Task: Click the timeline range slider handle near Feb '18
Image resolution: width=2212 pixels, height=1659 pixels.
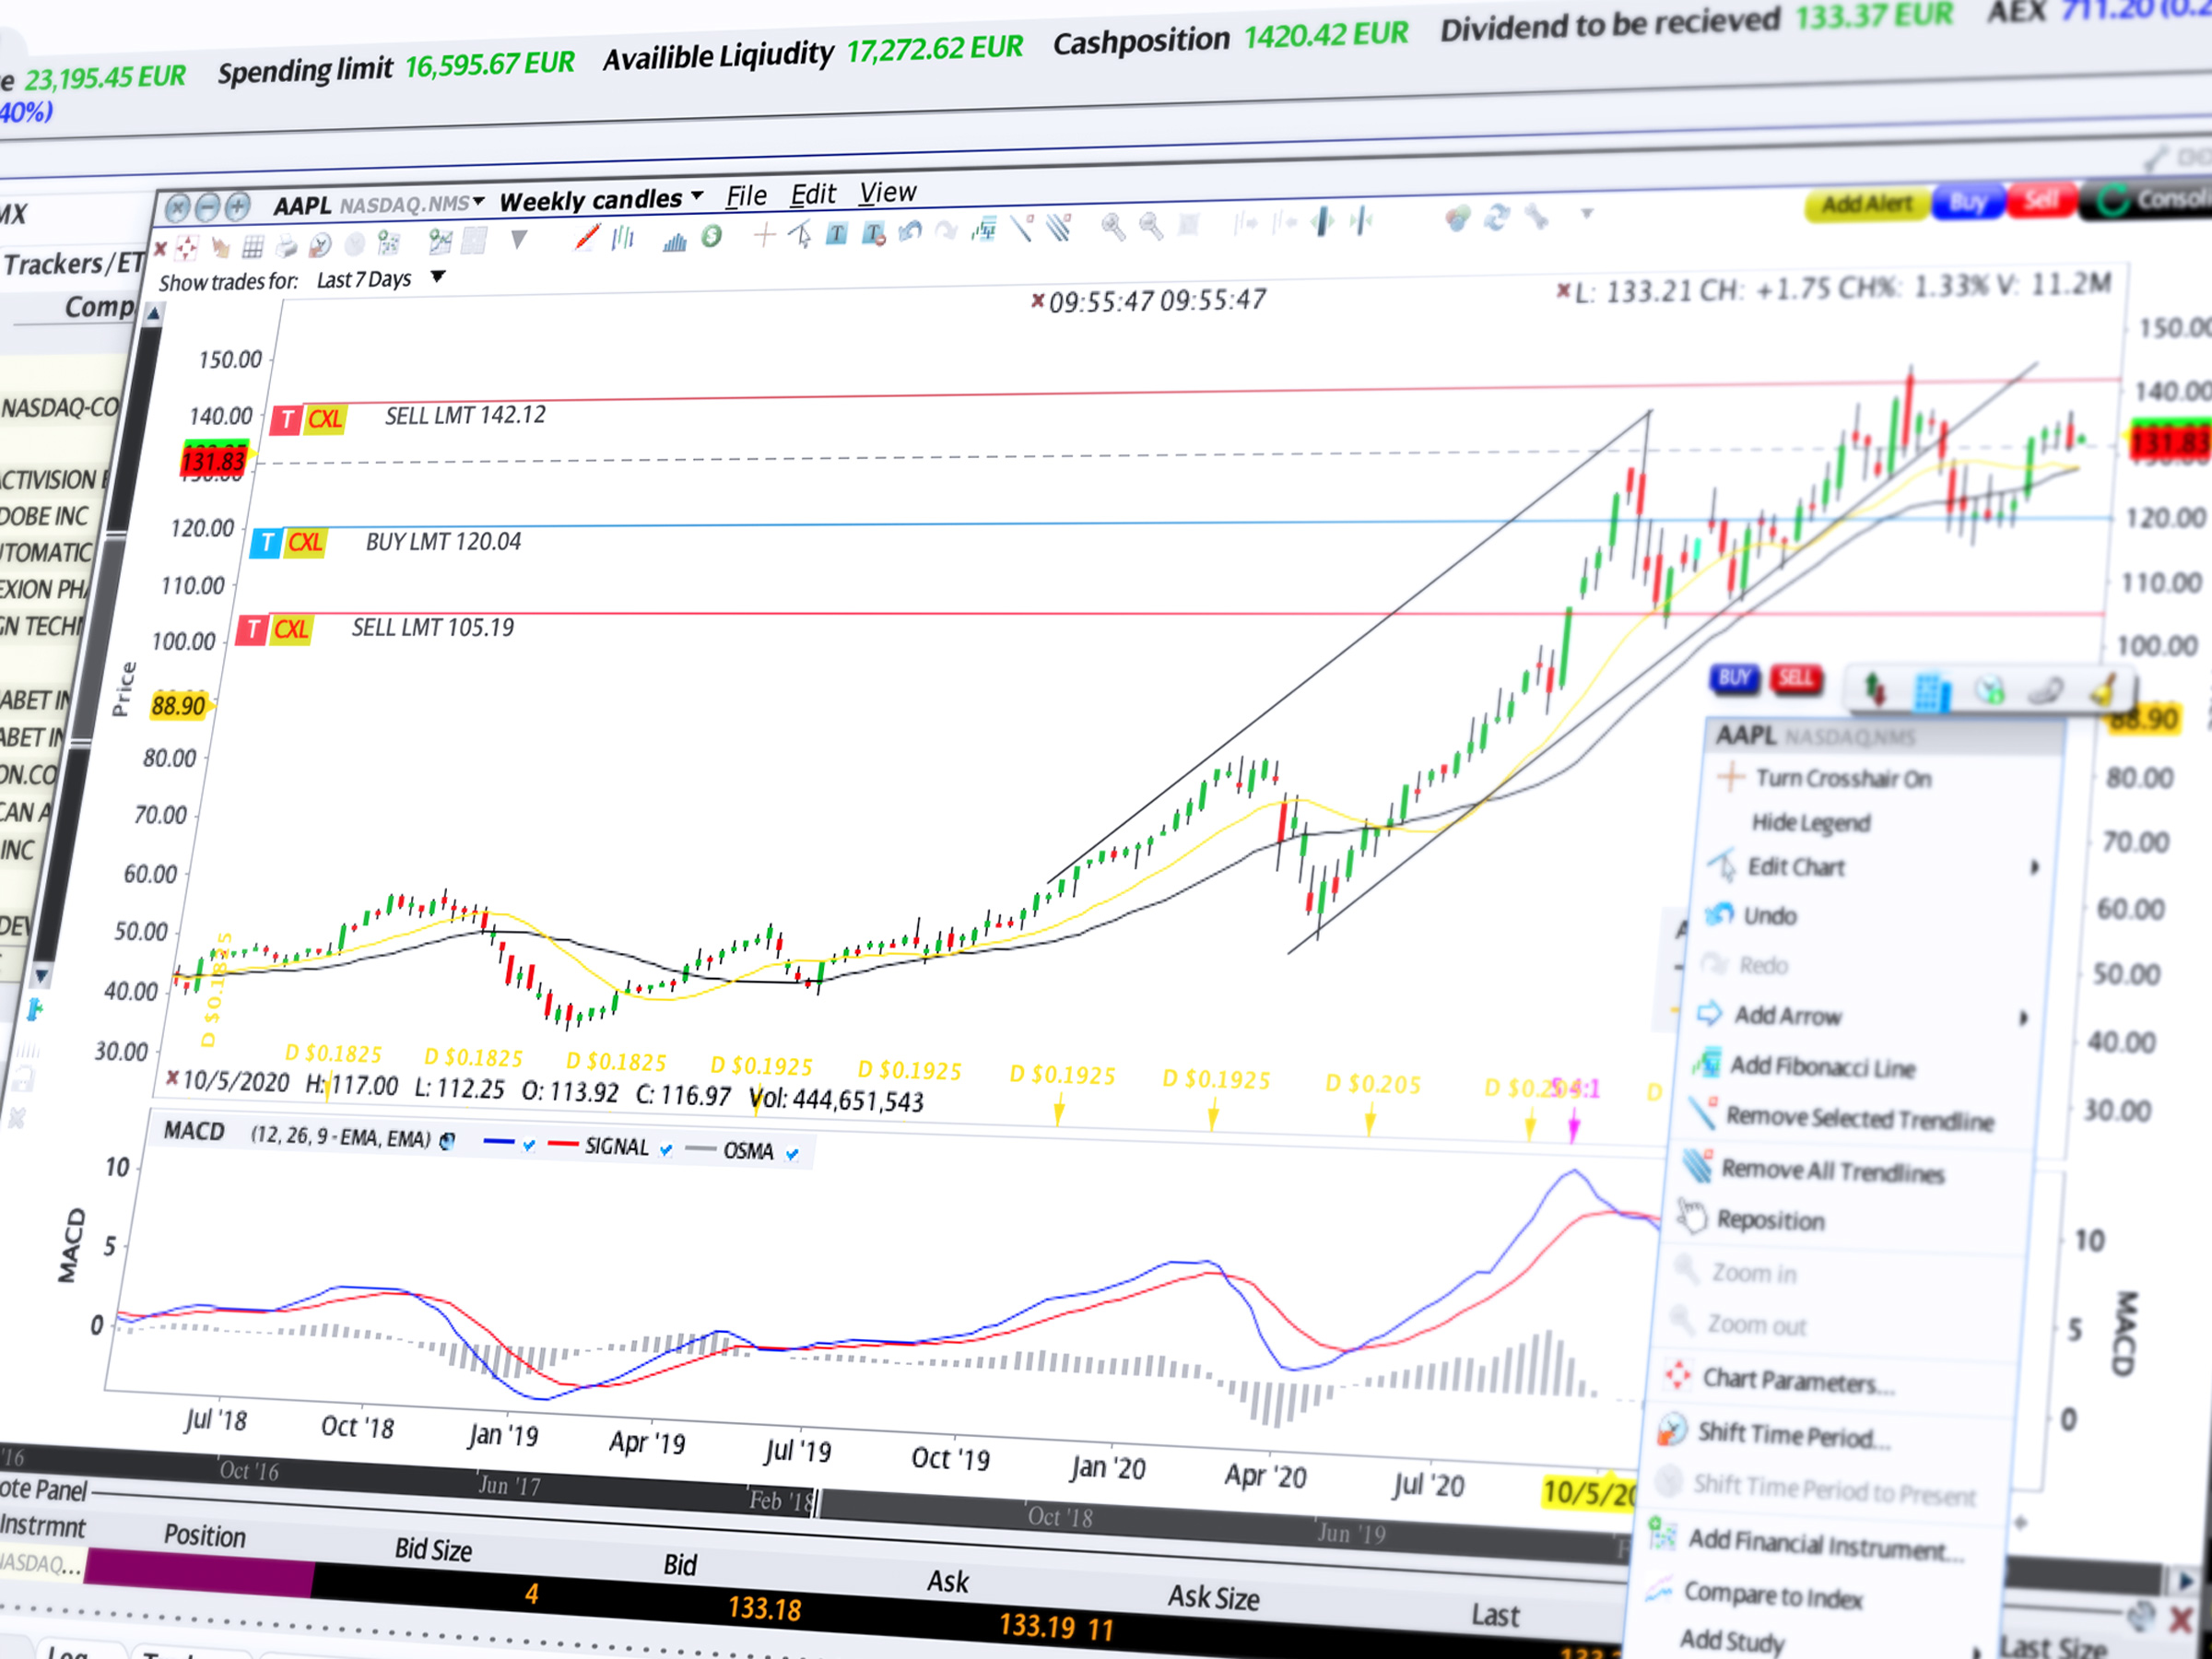Action: [x=816, y=1502]
